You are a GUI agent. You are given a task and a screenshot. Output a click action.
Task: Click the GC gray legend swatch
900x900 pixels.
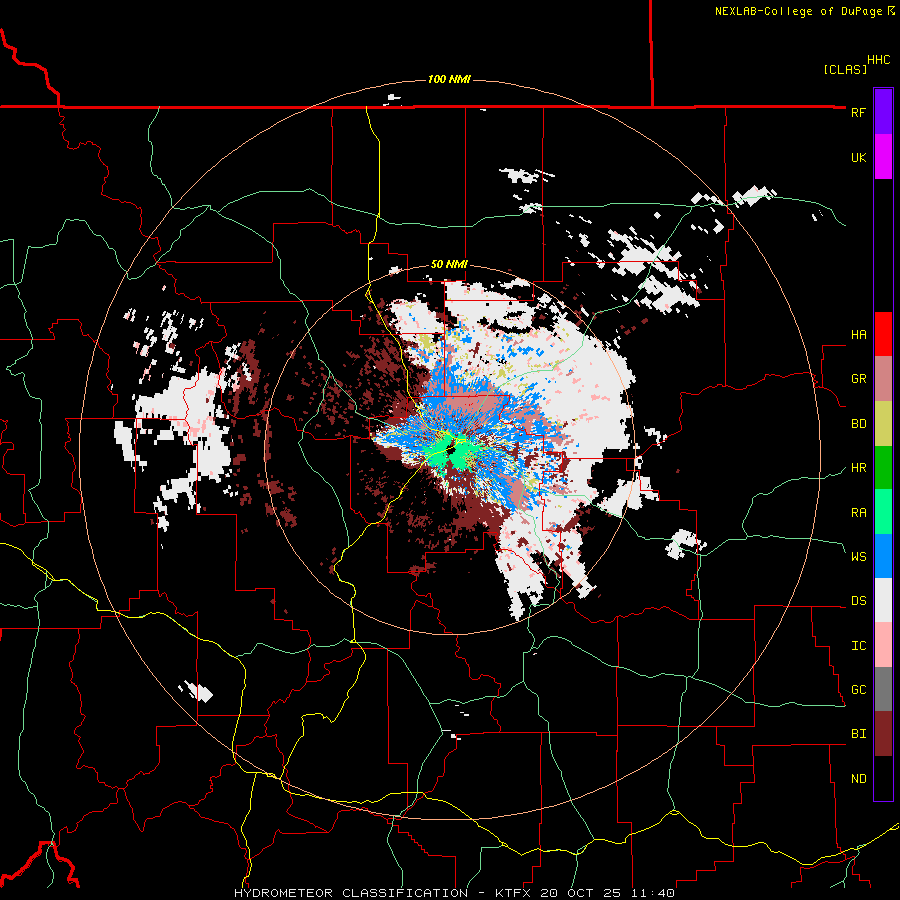tap(883, 689)
